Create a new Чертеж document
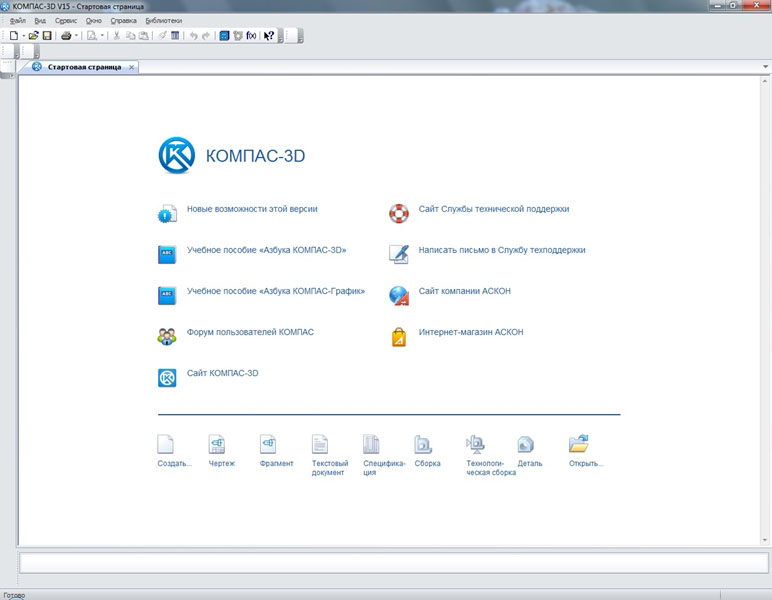Image resolution: width=772 pixels, height=600 pixels. pos(217,444)
